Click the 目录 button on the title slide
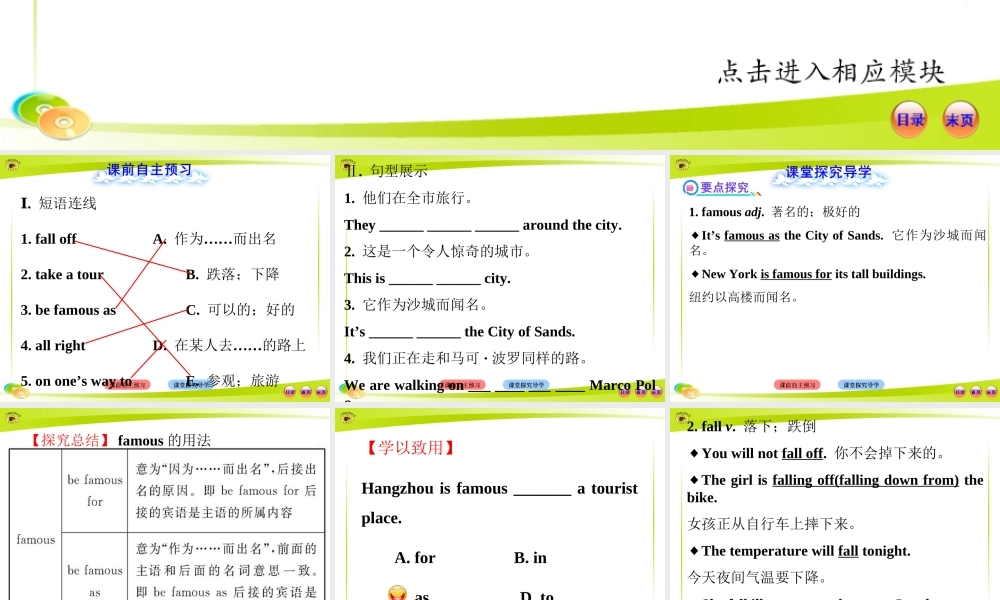The width and height of the screenshot is (1000, 600). pos(909,119)
